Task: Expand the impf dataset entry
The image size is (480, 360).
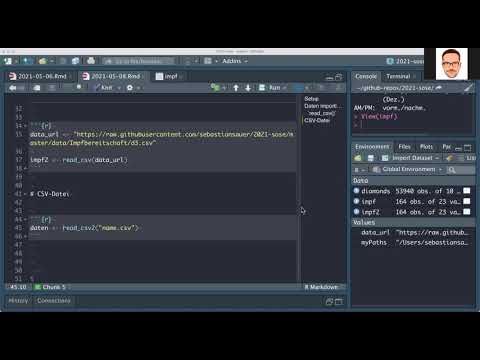Action: click(x=356, y=201)
